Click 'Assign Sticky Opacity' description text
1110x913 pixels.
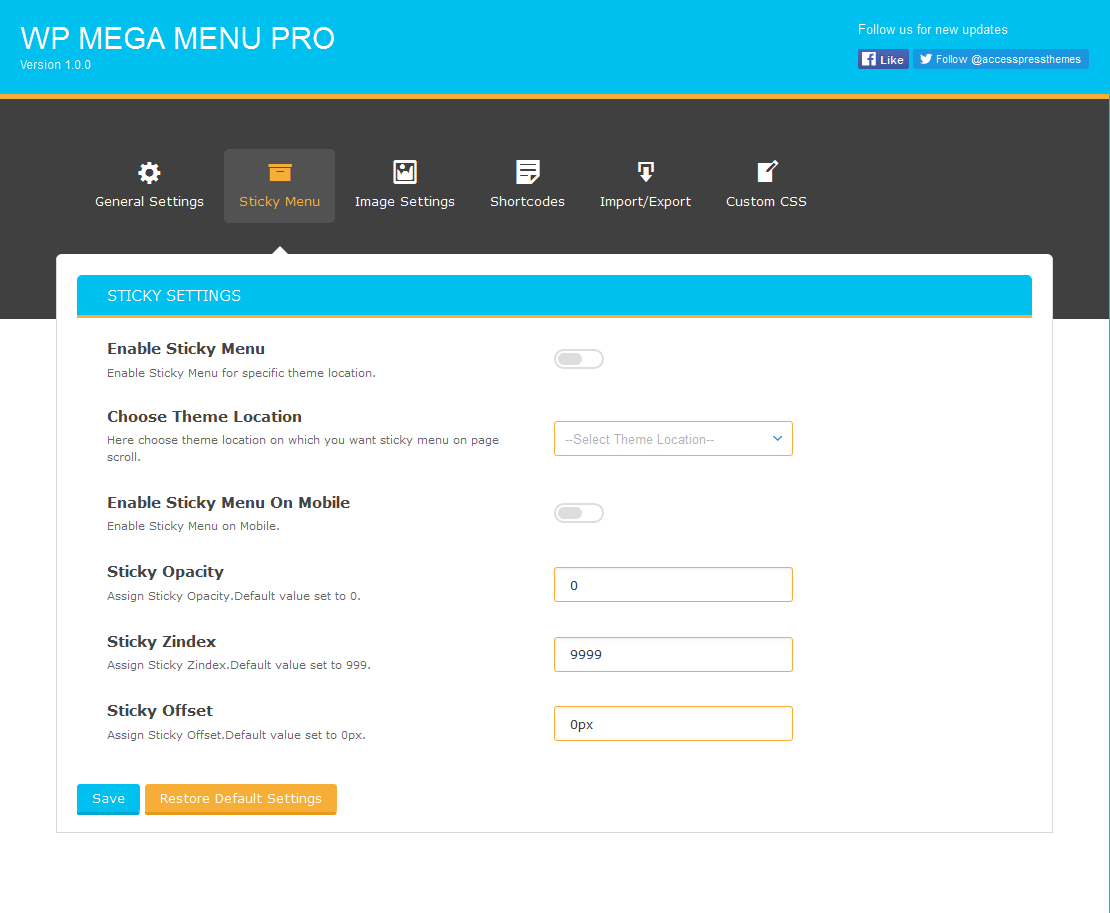(x=234, y=596)
